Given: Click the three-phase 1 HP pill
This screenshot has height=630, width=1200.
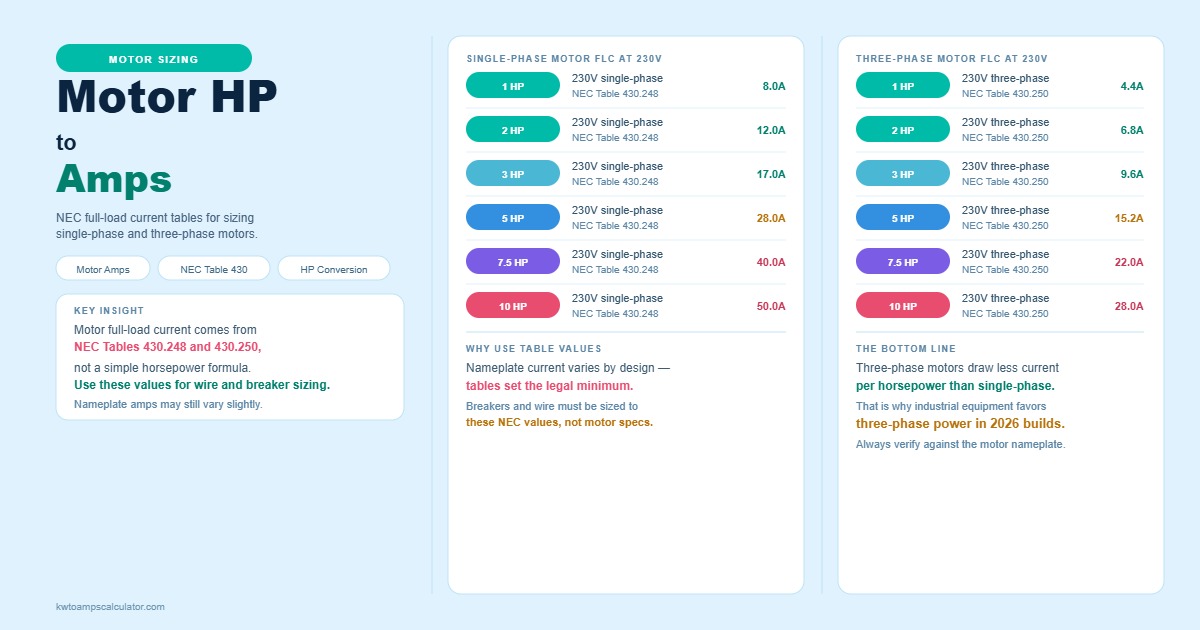Looking at the screenshot, I should tap(903, 86).
